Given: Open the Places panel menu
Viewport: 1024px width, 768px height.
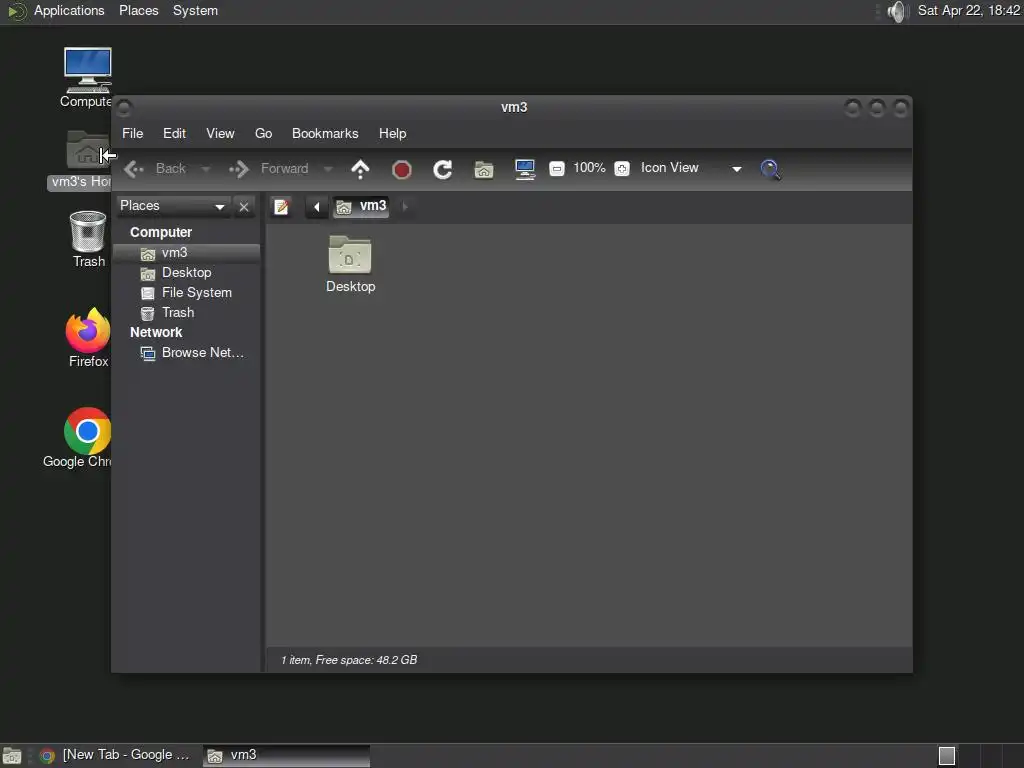Looking at the screenshot, I should click(138, 11).
